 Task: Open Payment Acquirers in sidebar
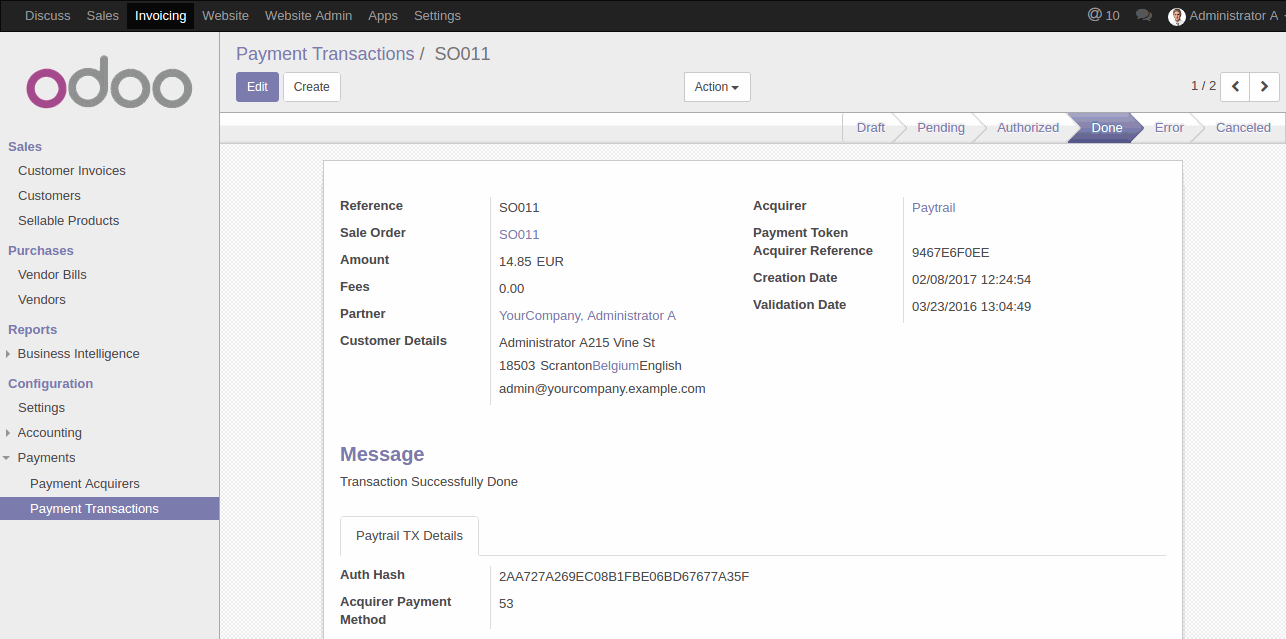(85, 484)
